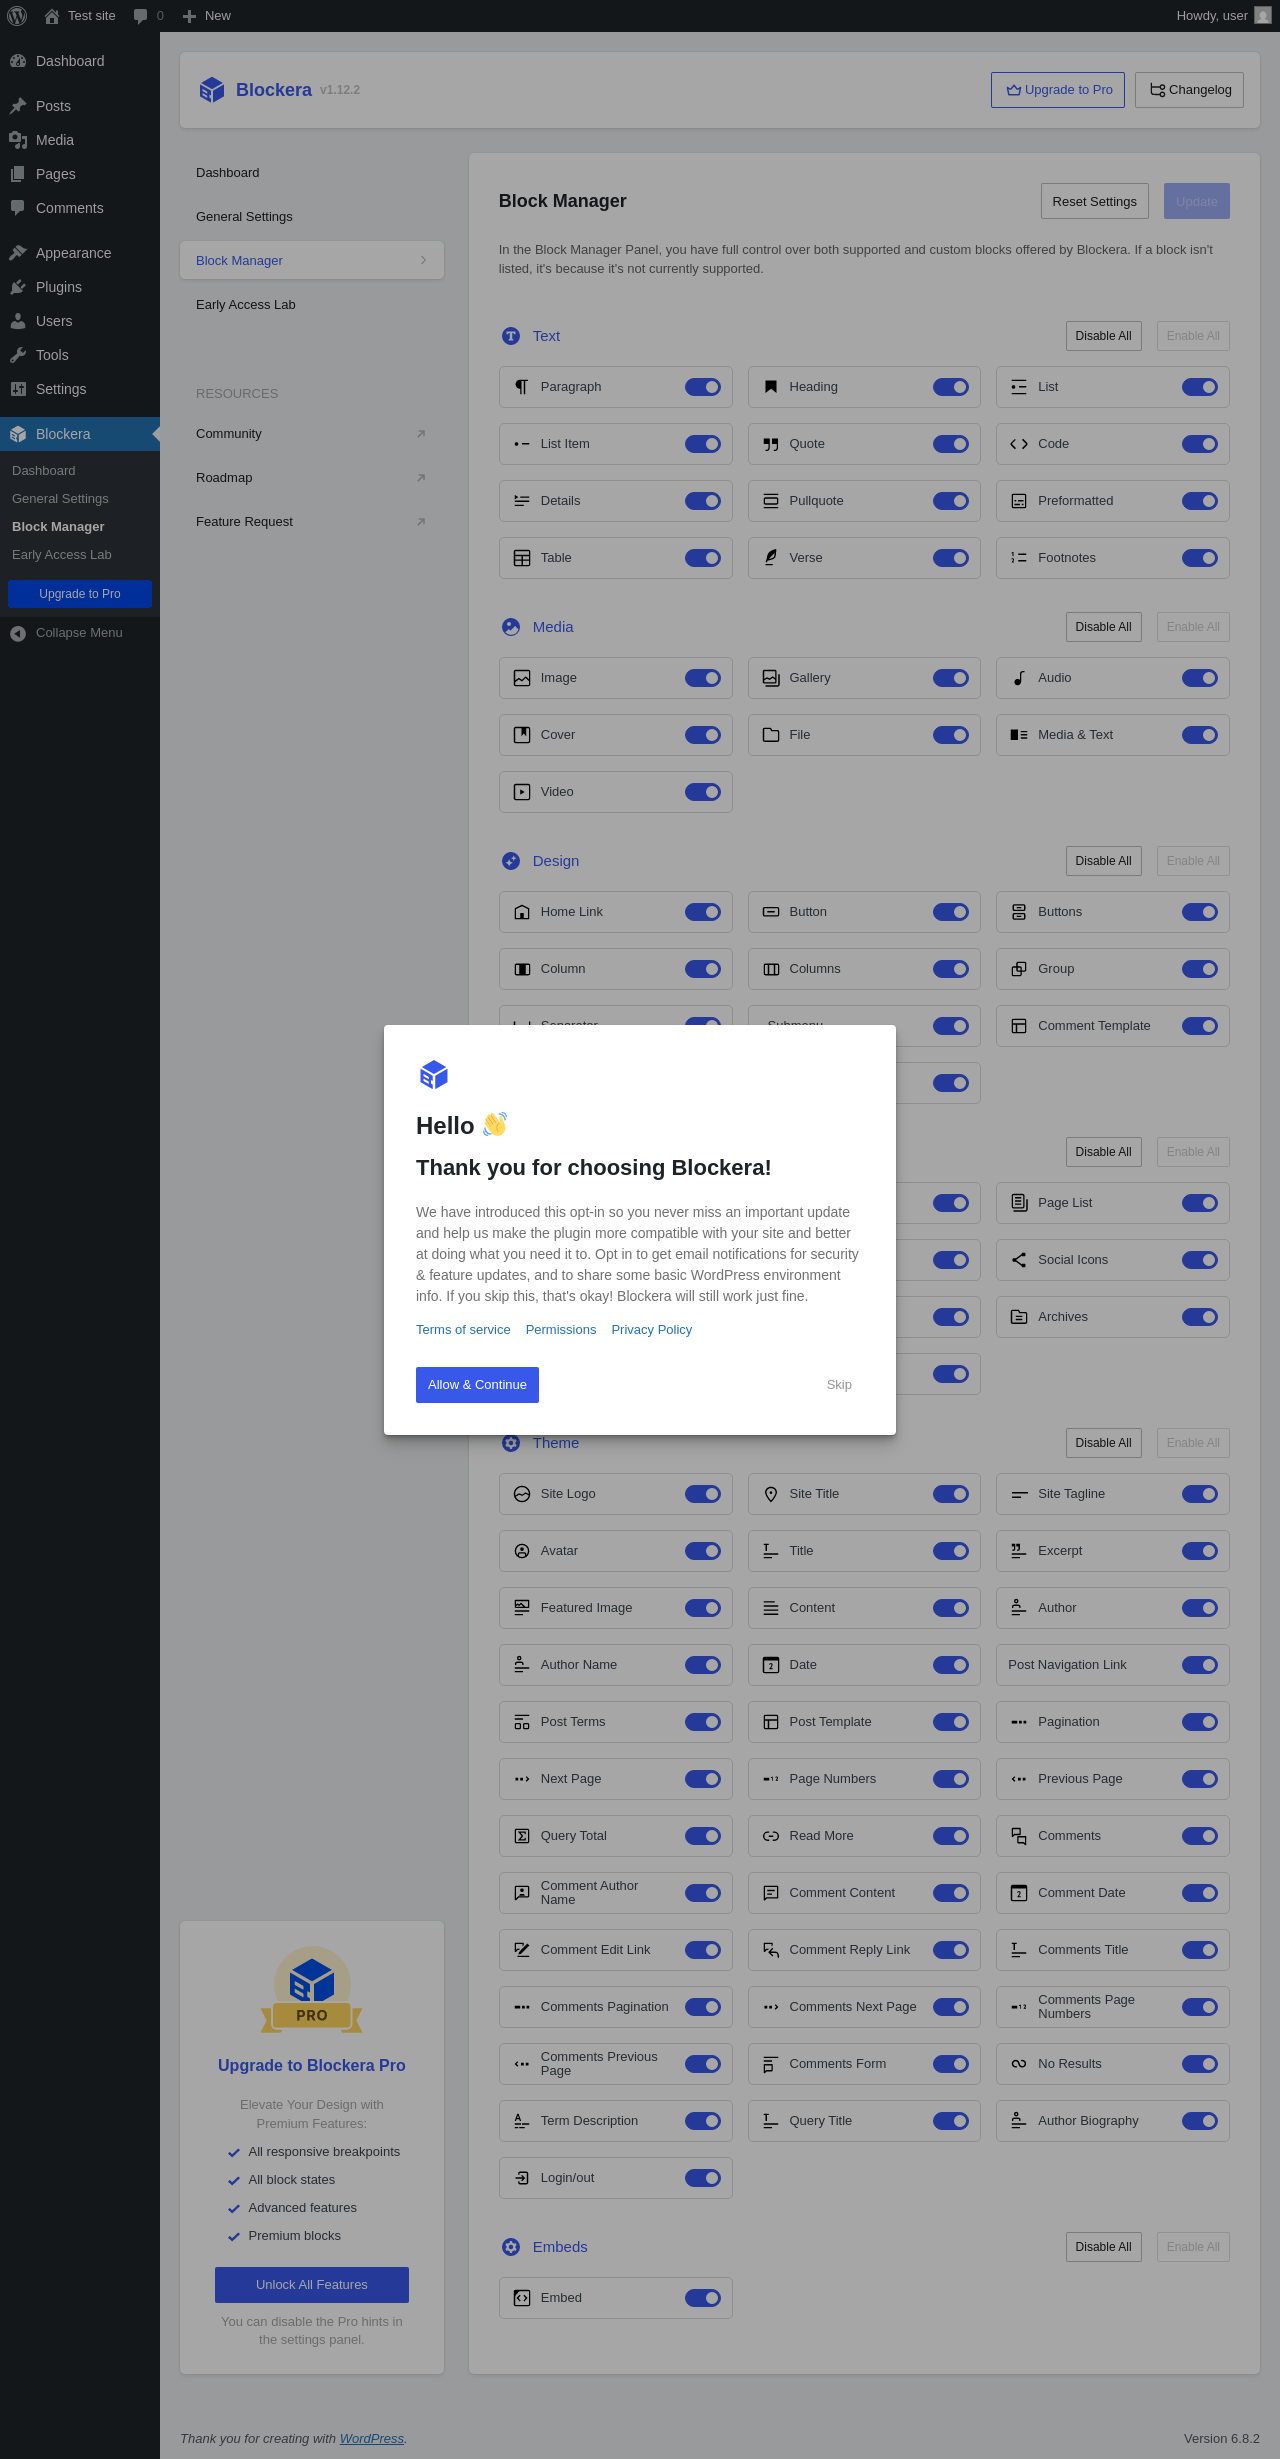This screenshot has width=1280, height=2459.
Task: Open the Test site home icon
Action: point(52,16)
